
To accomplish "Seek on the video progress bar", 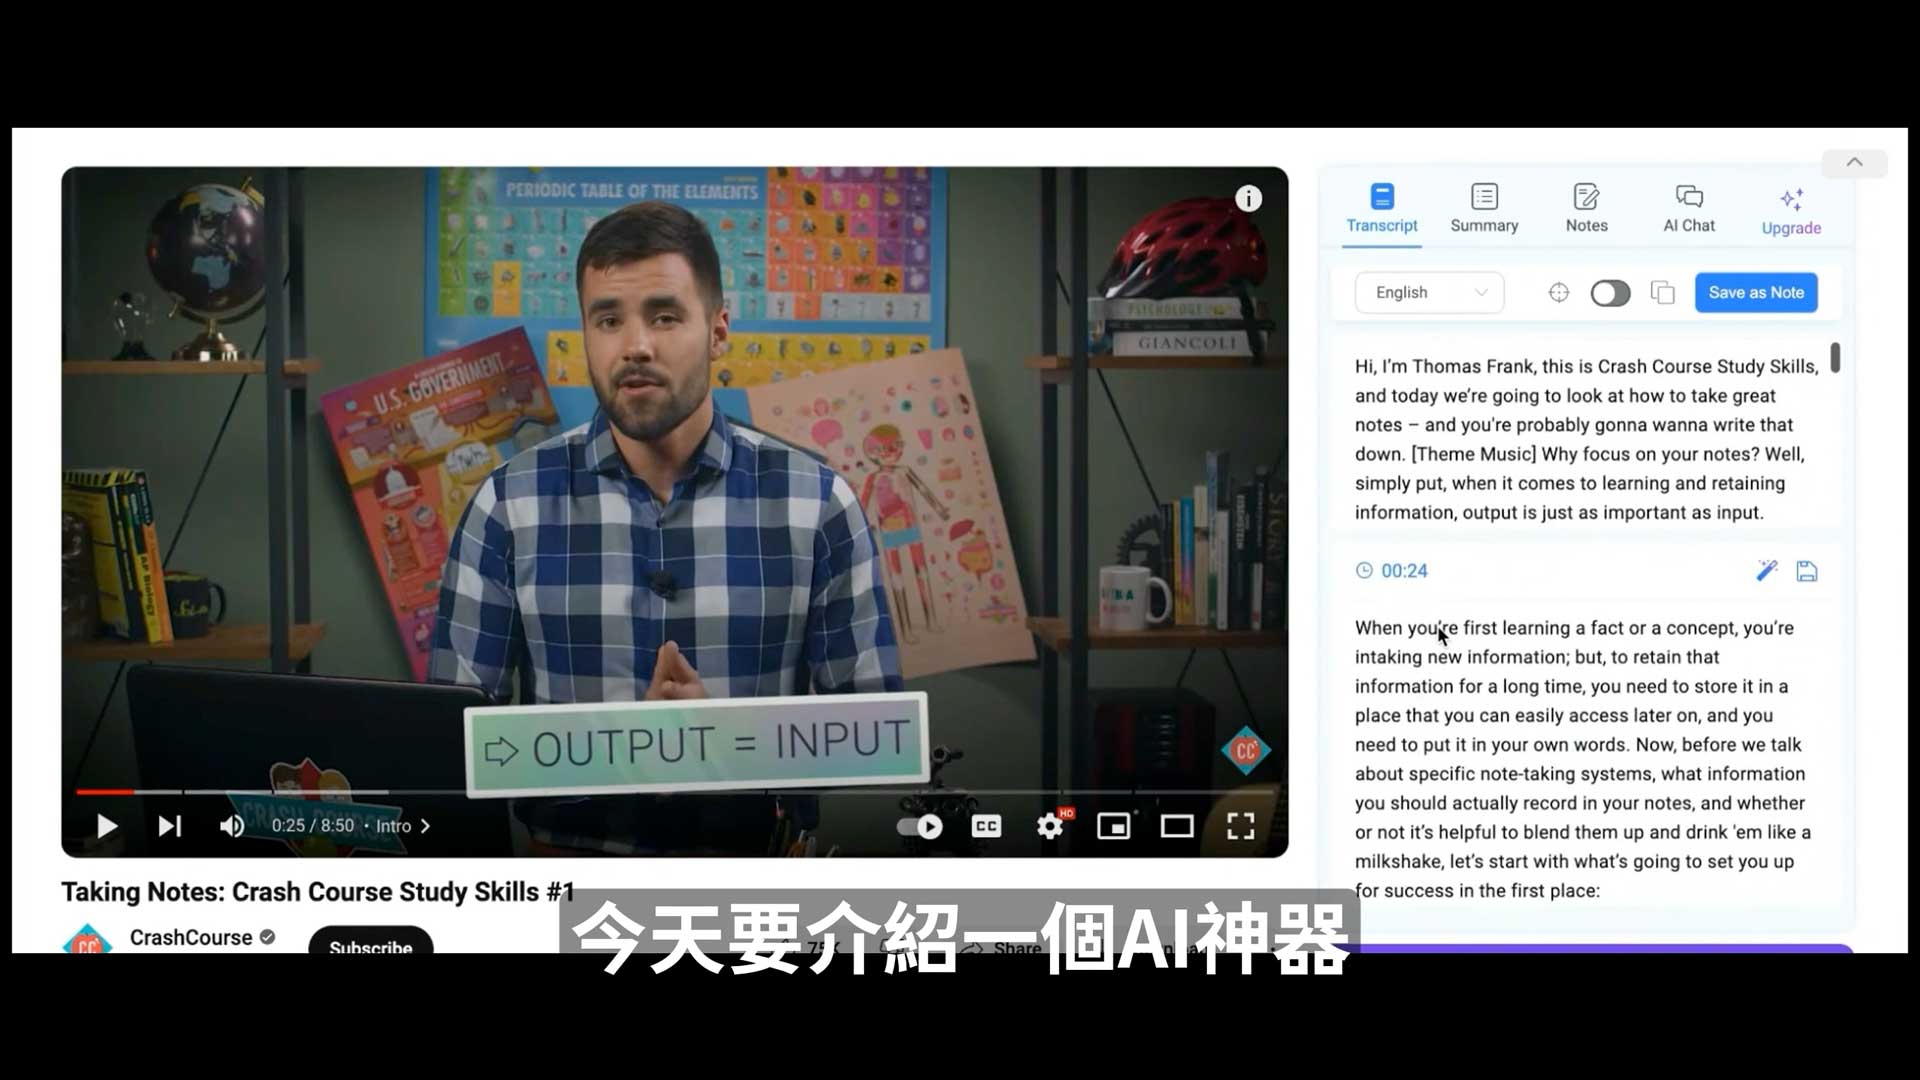I will click(x=674, y=792).
